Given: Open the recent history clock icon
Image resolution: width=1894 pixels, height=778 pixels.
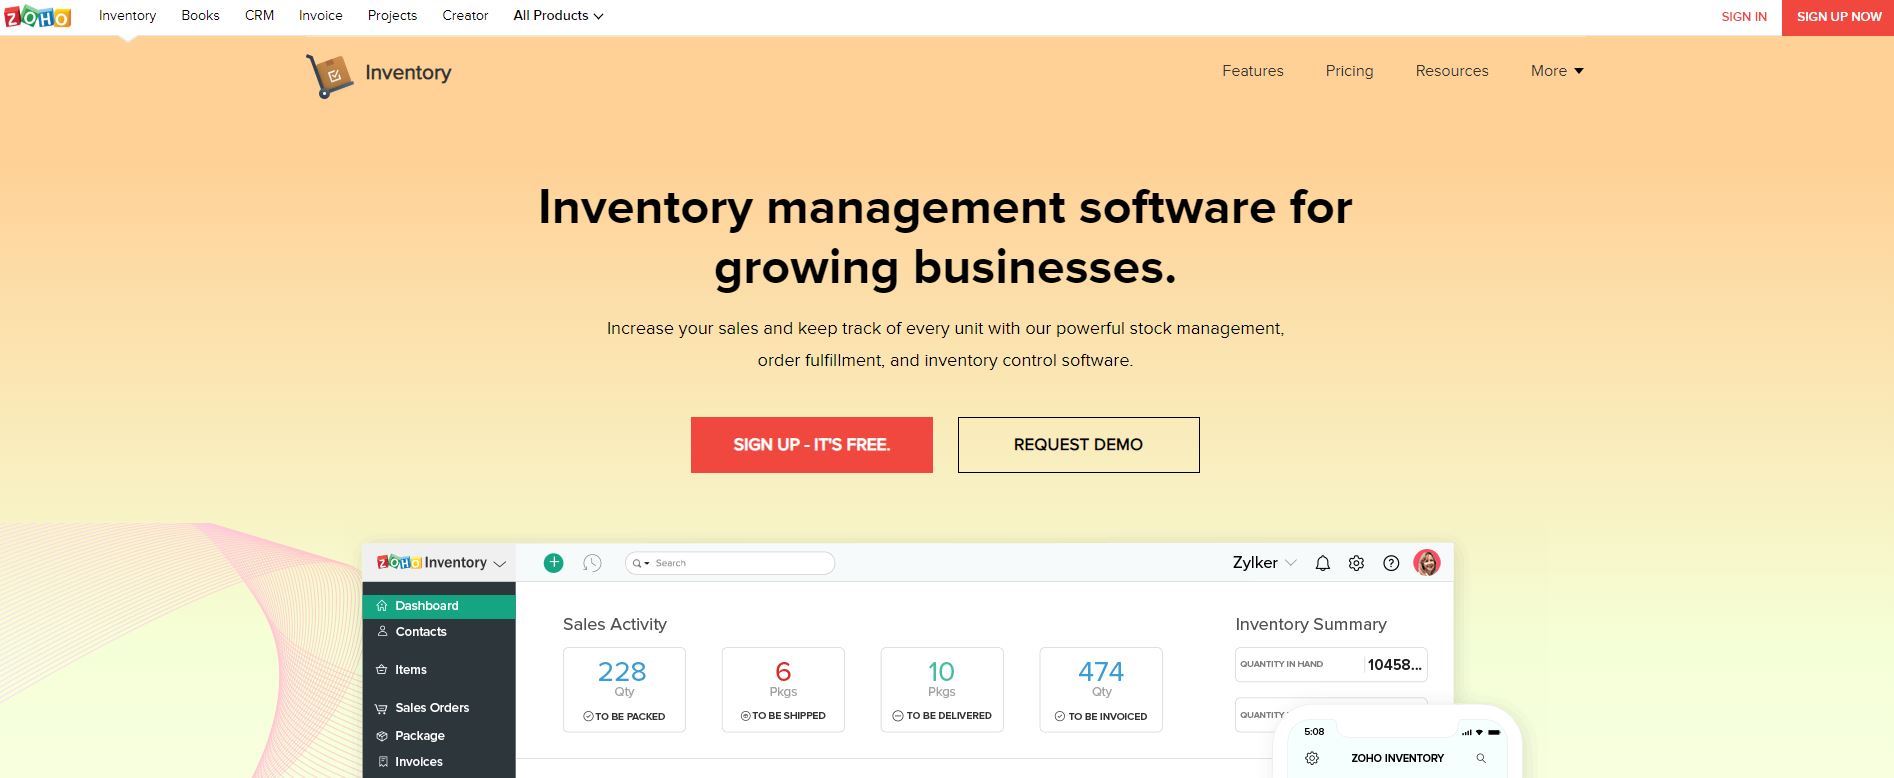Looking at the screenshot, I should 592,563.
